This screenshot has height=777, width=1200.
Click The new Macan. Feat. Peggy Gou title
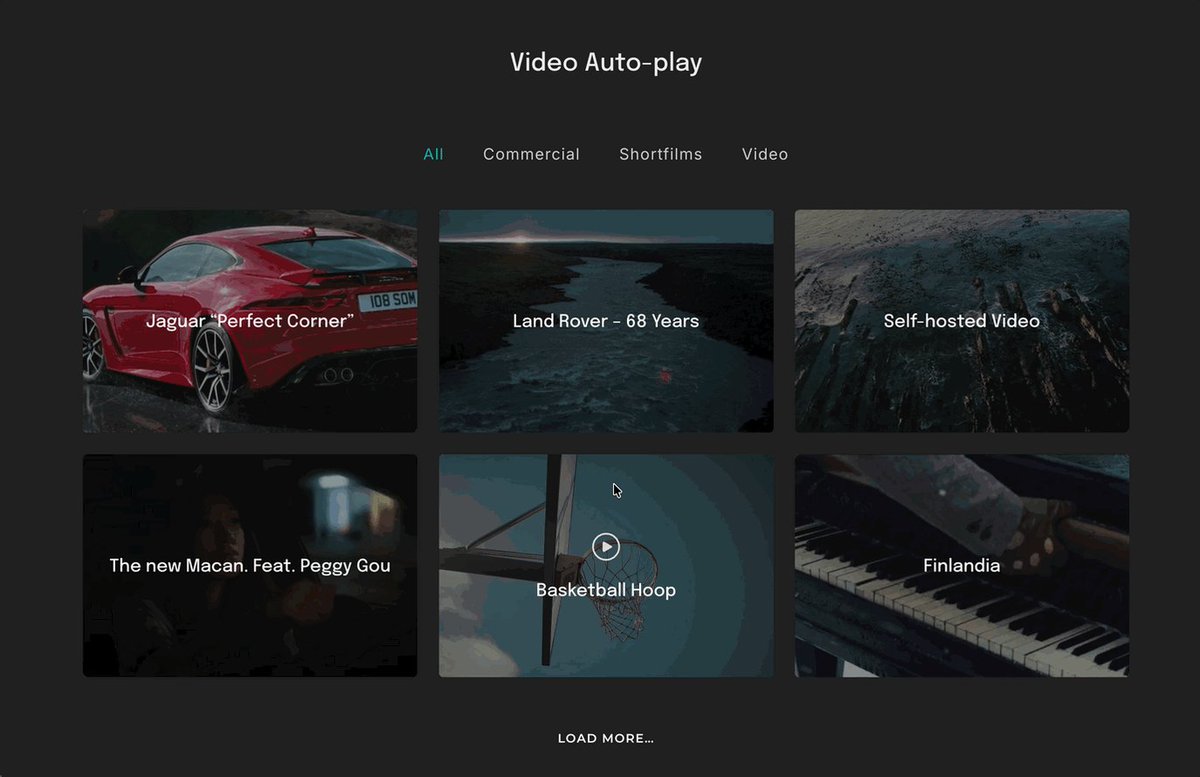click(250, 566)
